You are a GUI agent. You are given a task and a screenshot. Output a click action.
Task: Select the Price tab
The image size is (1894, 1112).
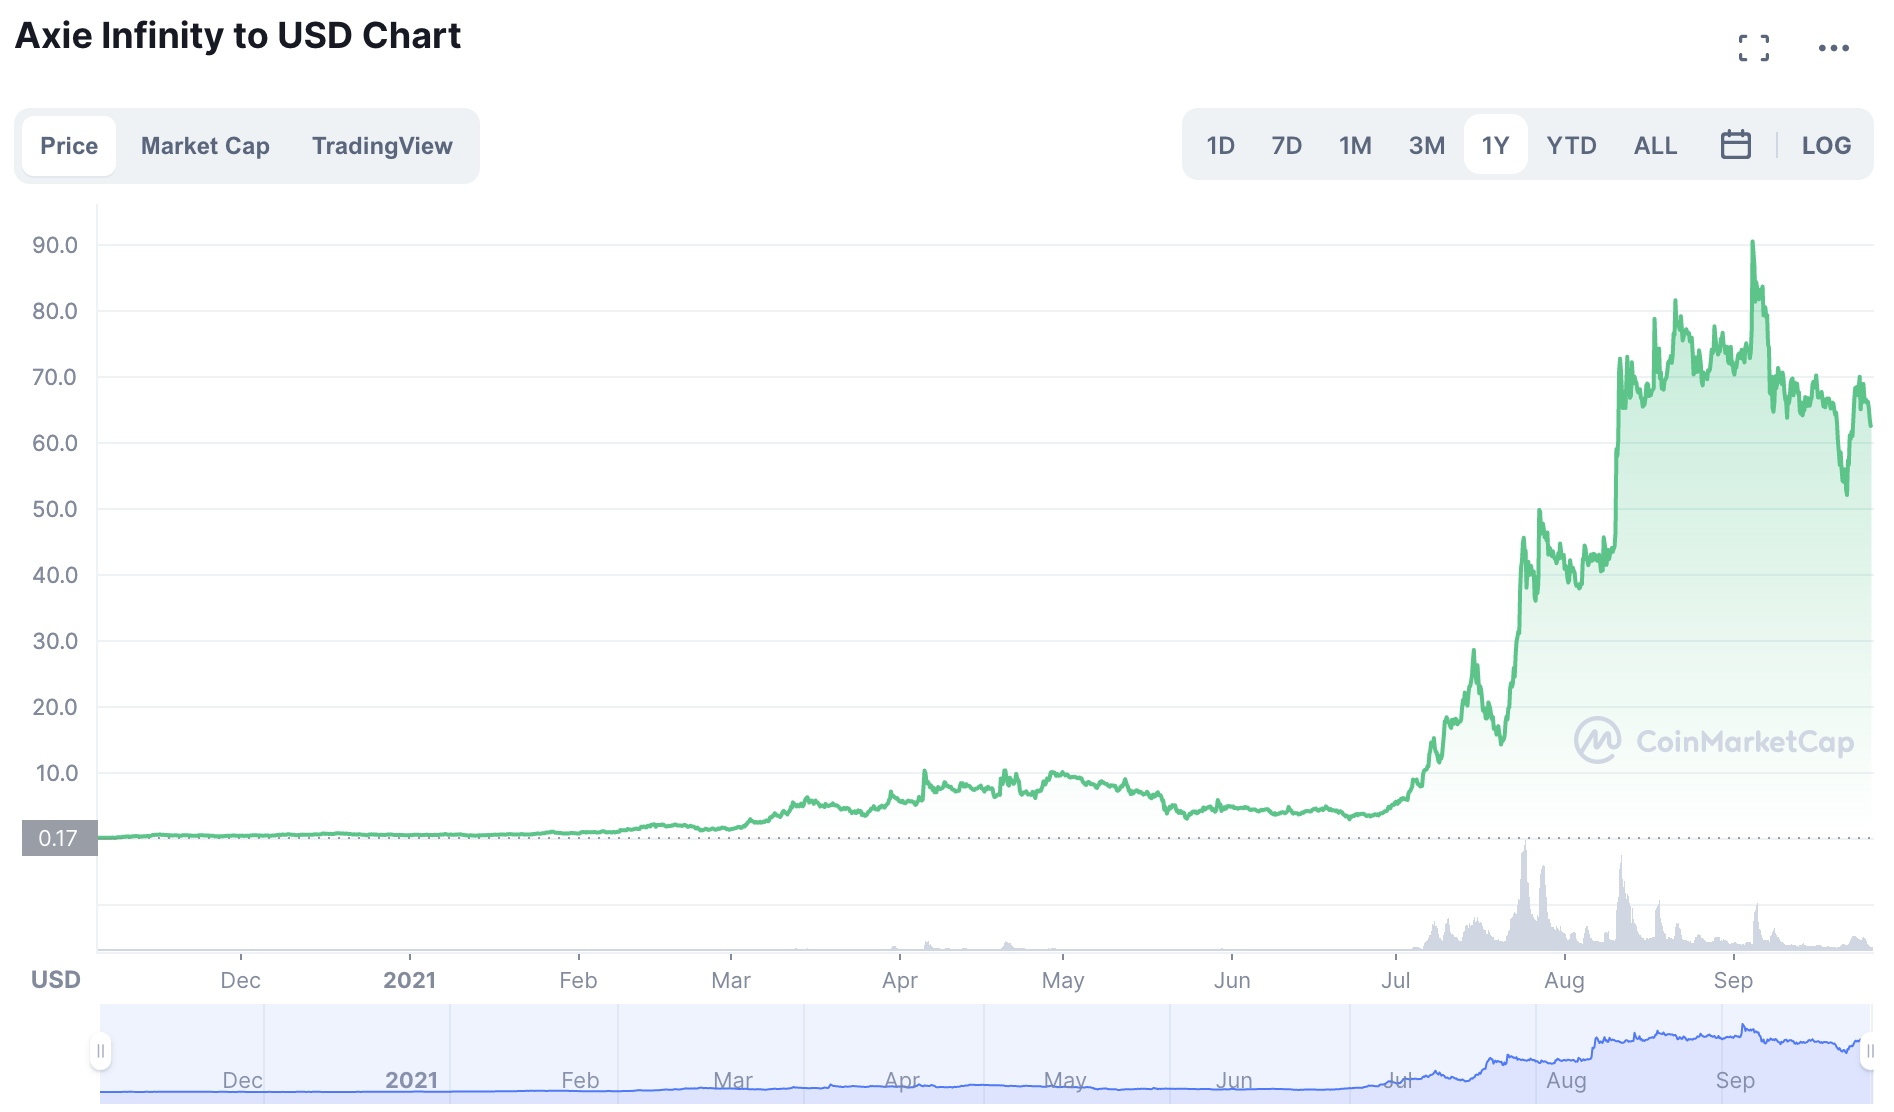69,146
